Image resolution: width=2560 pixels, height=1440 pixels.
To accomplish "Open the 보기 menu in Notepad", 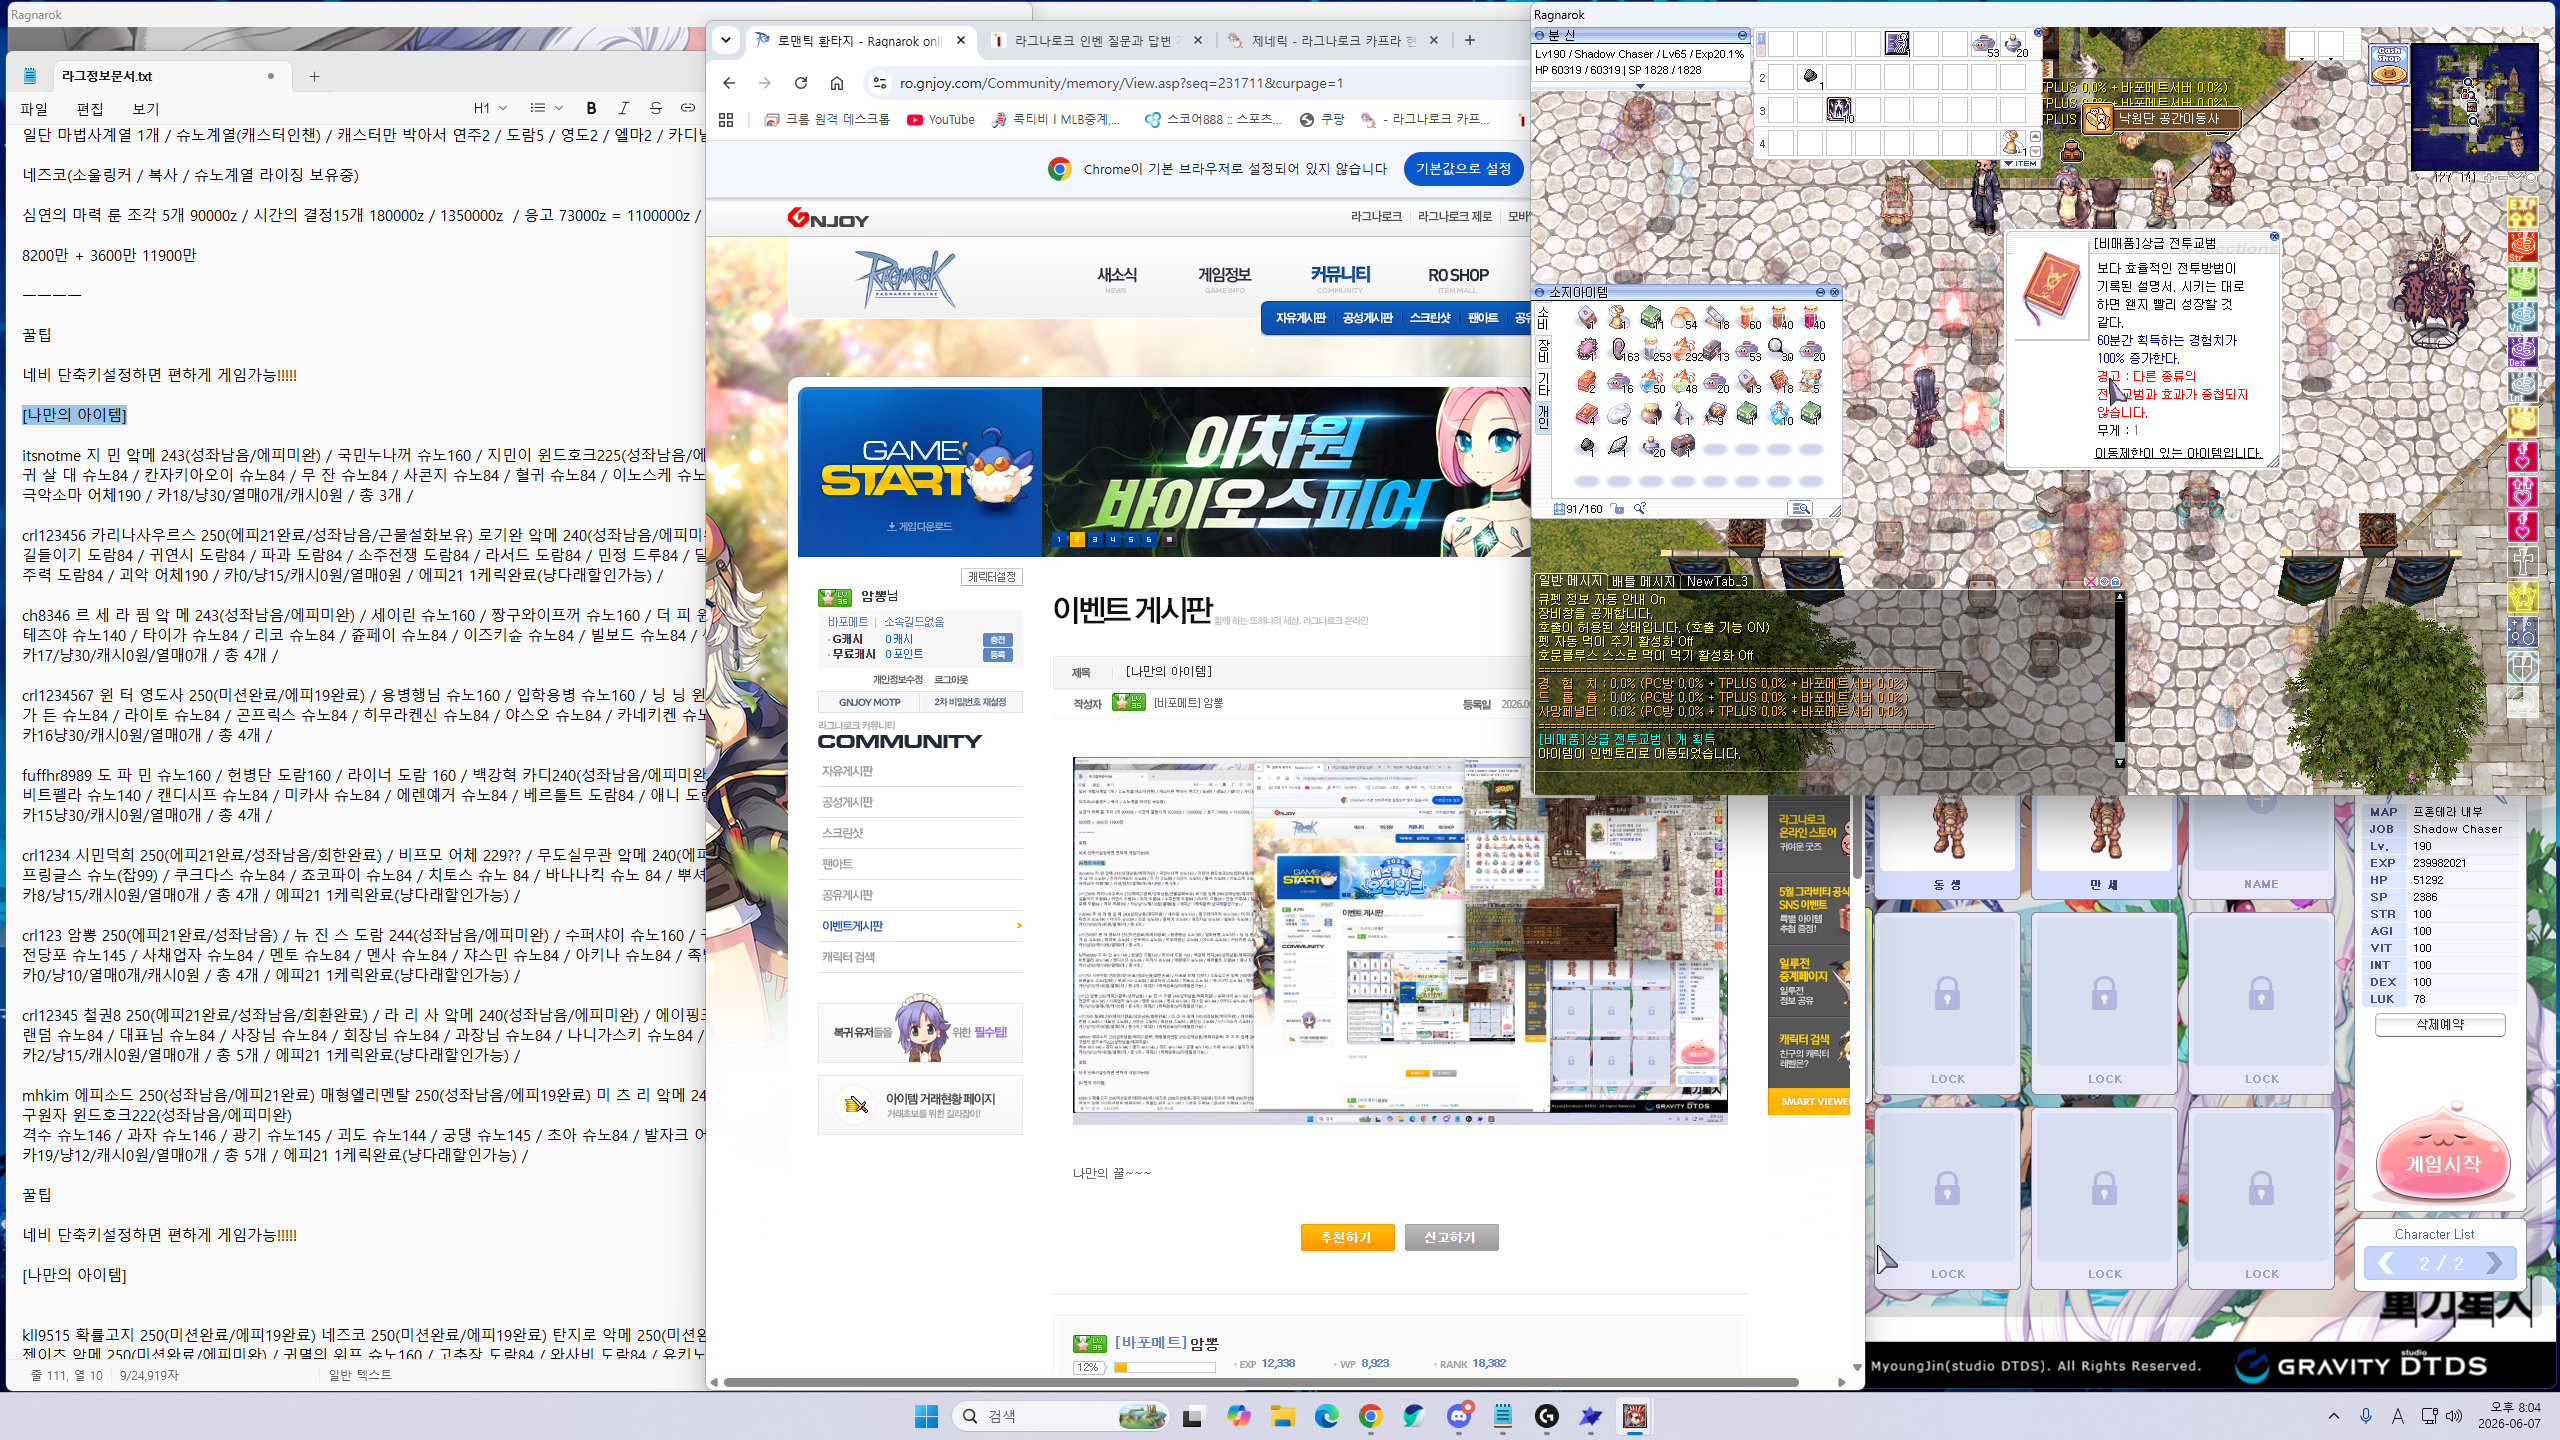I will click(x=146, y=109).
